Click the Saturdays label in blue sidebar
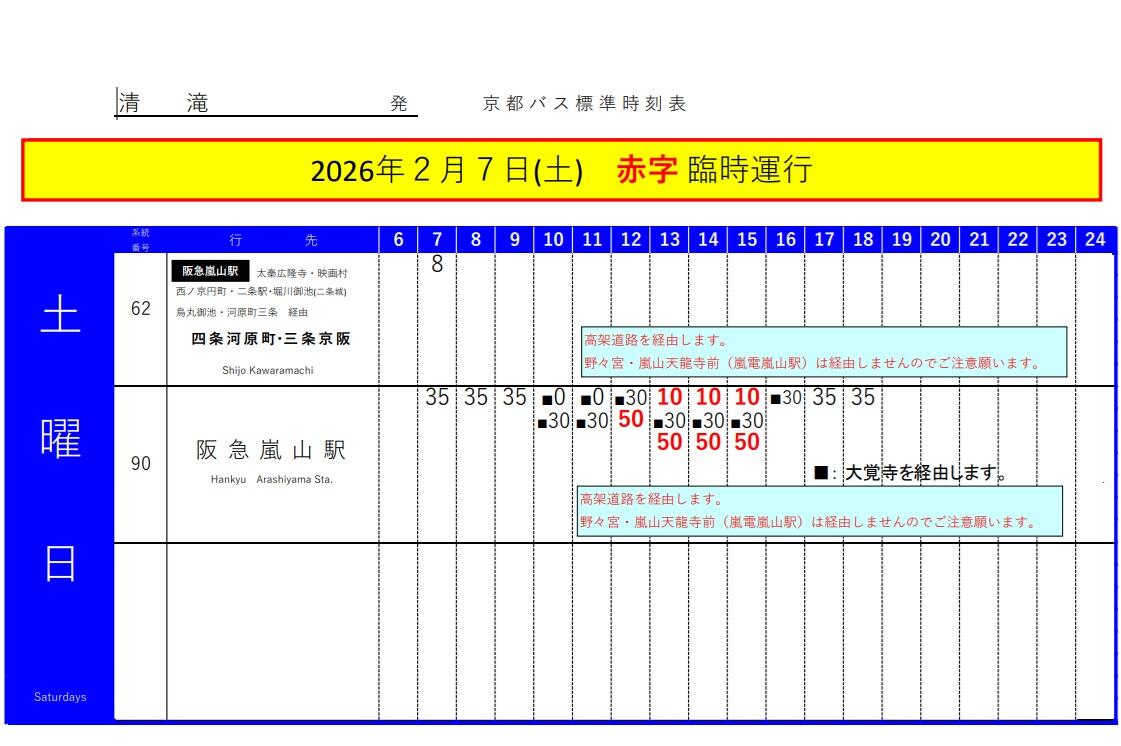The image size is (1121, 746). click(x=61, y=697)
